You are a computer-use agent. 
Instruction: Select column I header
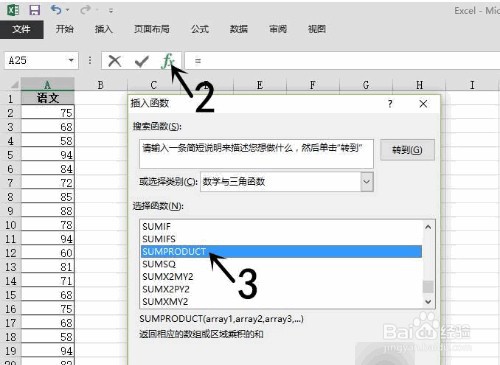click(472, 85)
